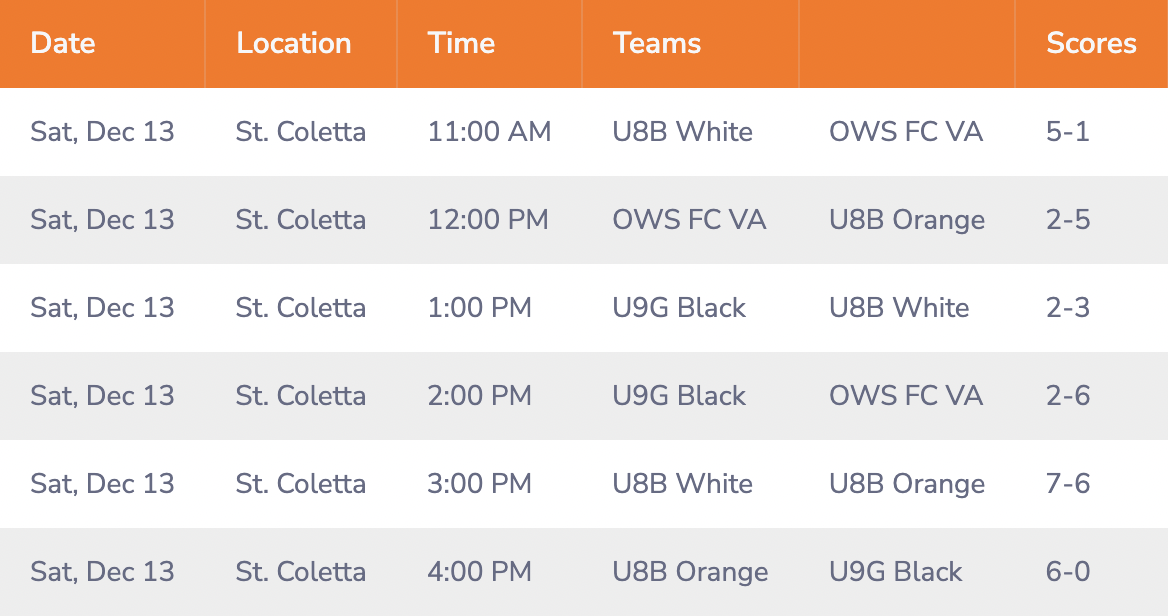
Task: Click the Time column header
Action: click(x=461, y=43)
